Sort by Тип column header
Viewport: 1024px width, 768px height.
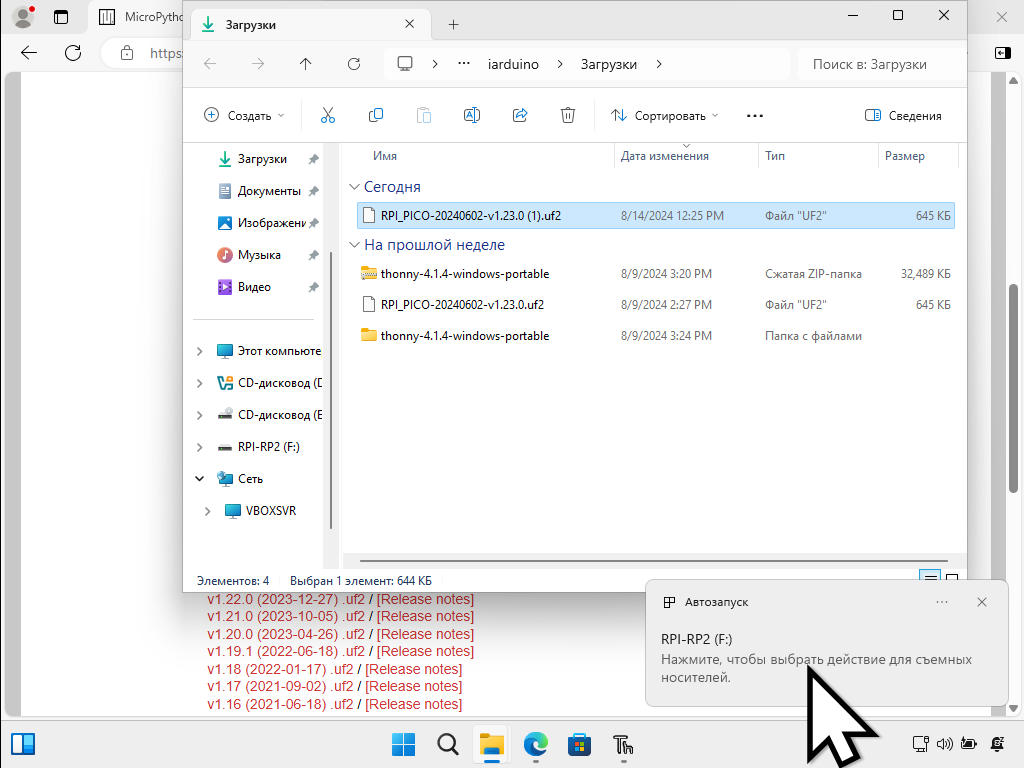(775, 156)
